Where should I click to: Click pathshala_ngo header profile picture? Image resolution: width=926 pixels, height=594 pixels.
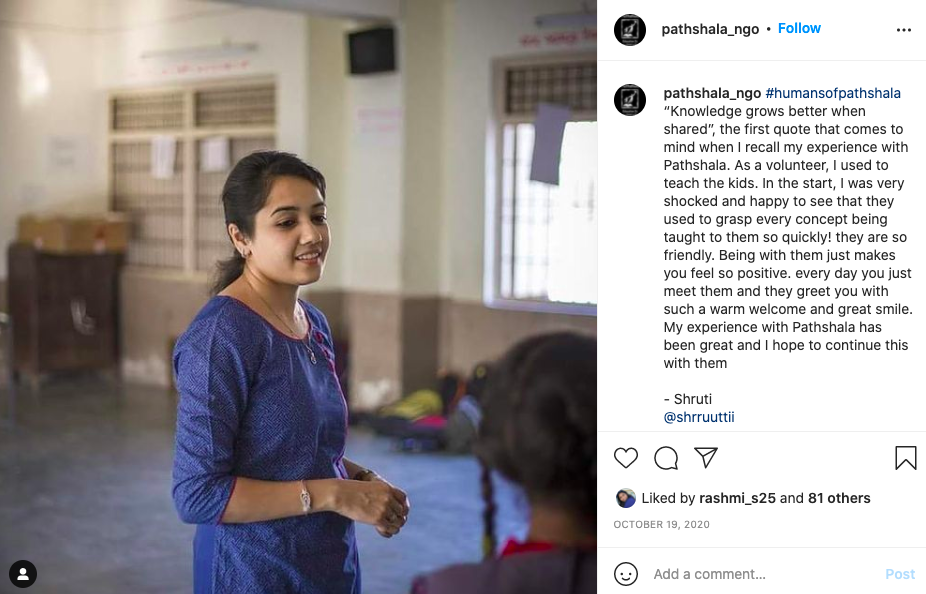[x=630, y=30]
